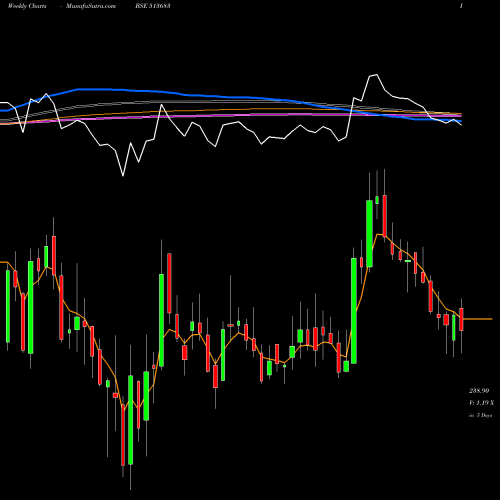This screenshot has width=500, height=500.
Task: Click the 'V: 1.19 X' volume text
Action: click(x=481, y=403)
